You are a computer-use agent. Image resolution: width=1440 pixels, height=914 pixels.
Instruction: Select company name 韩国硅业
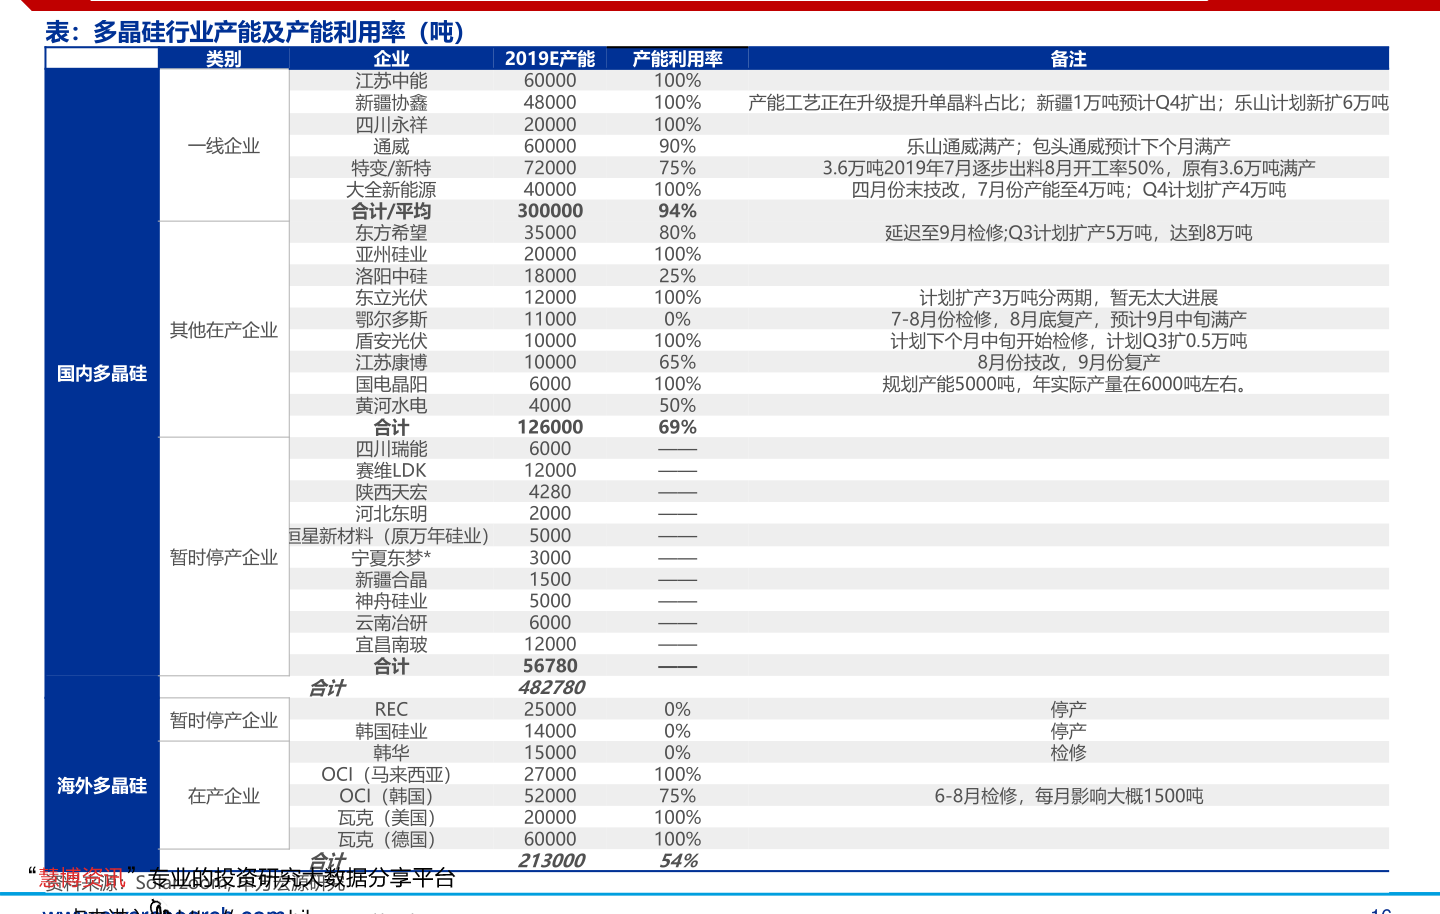391,732
